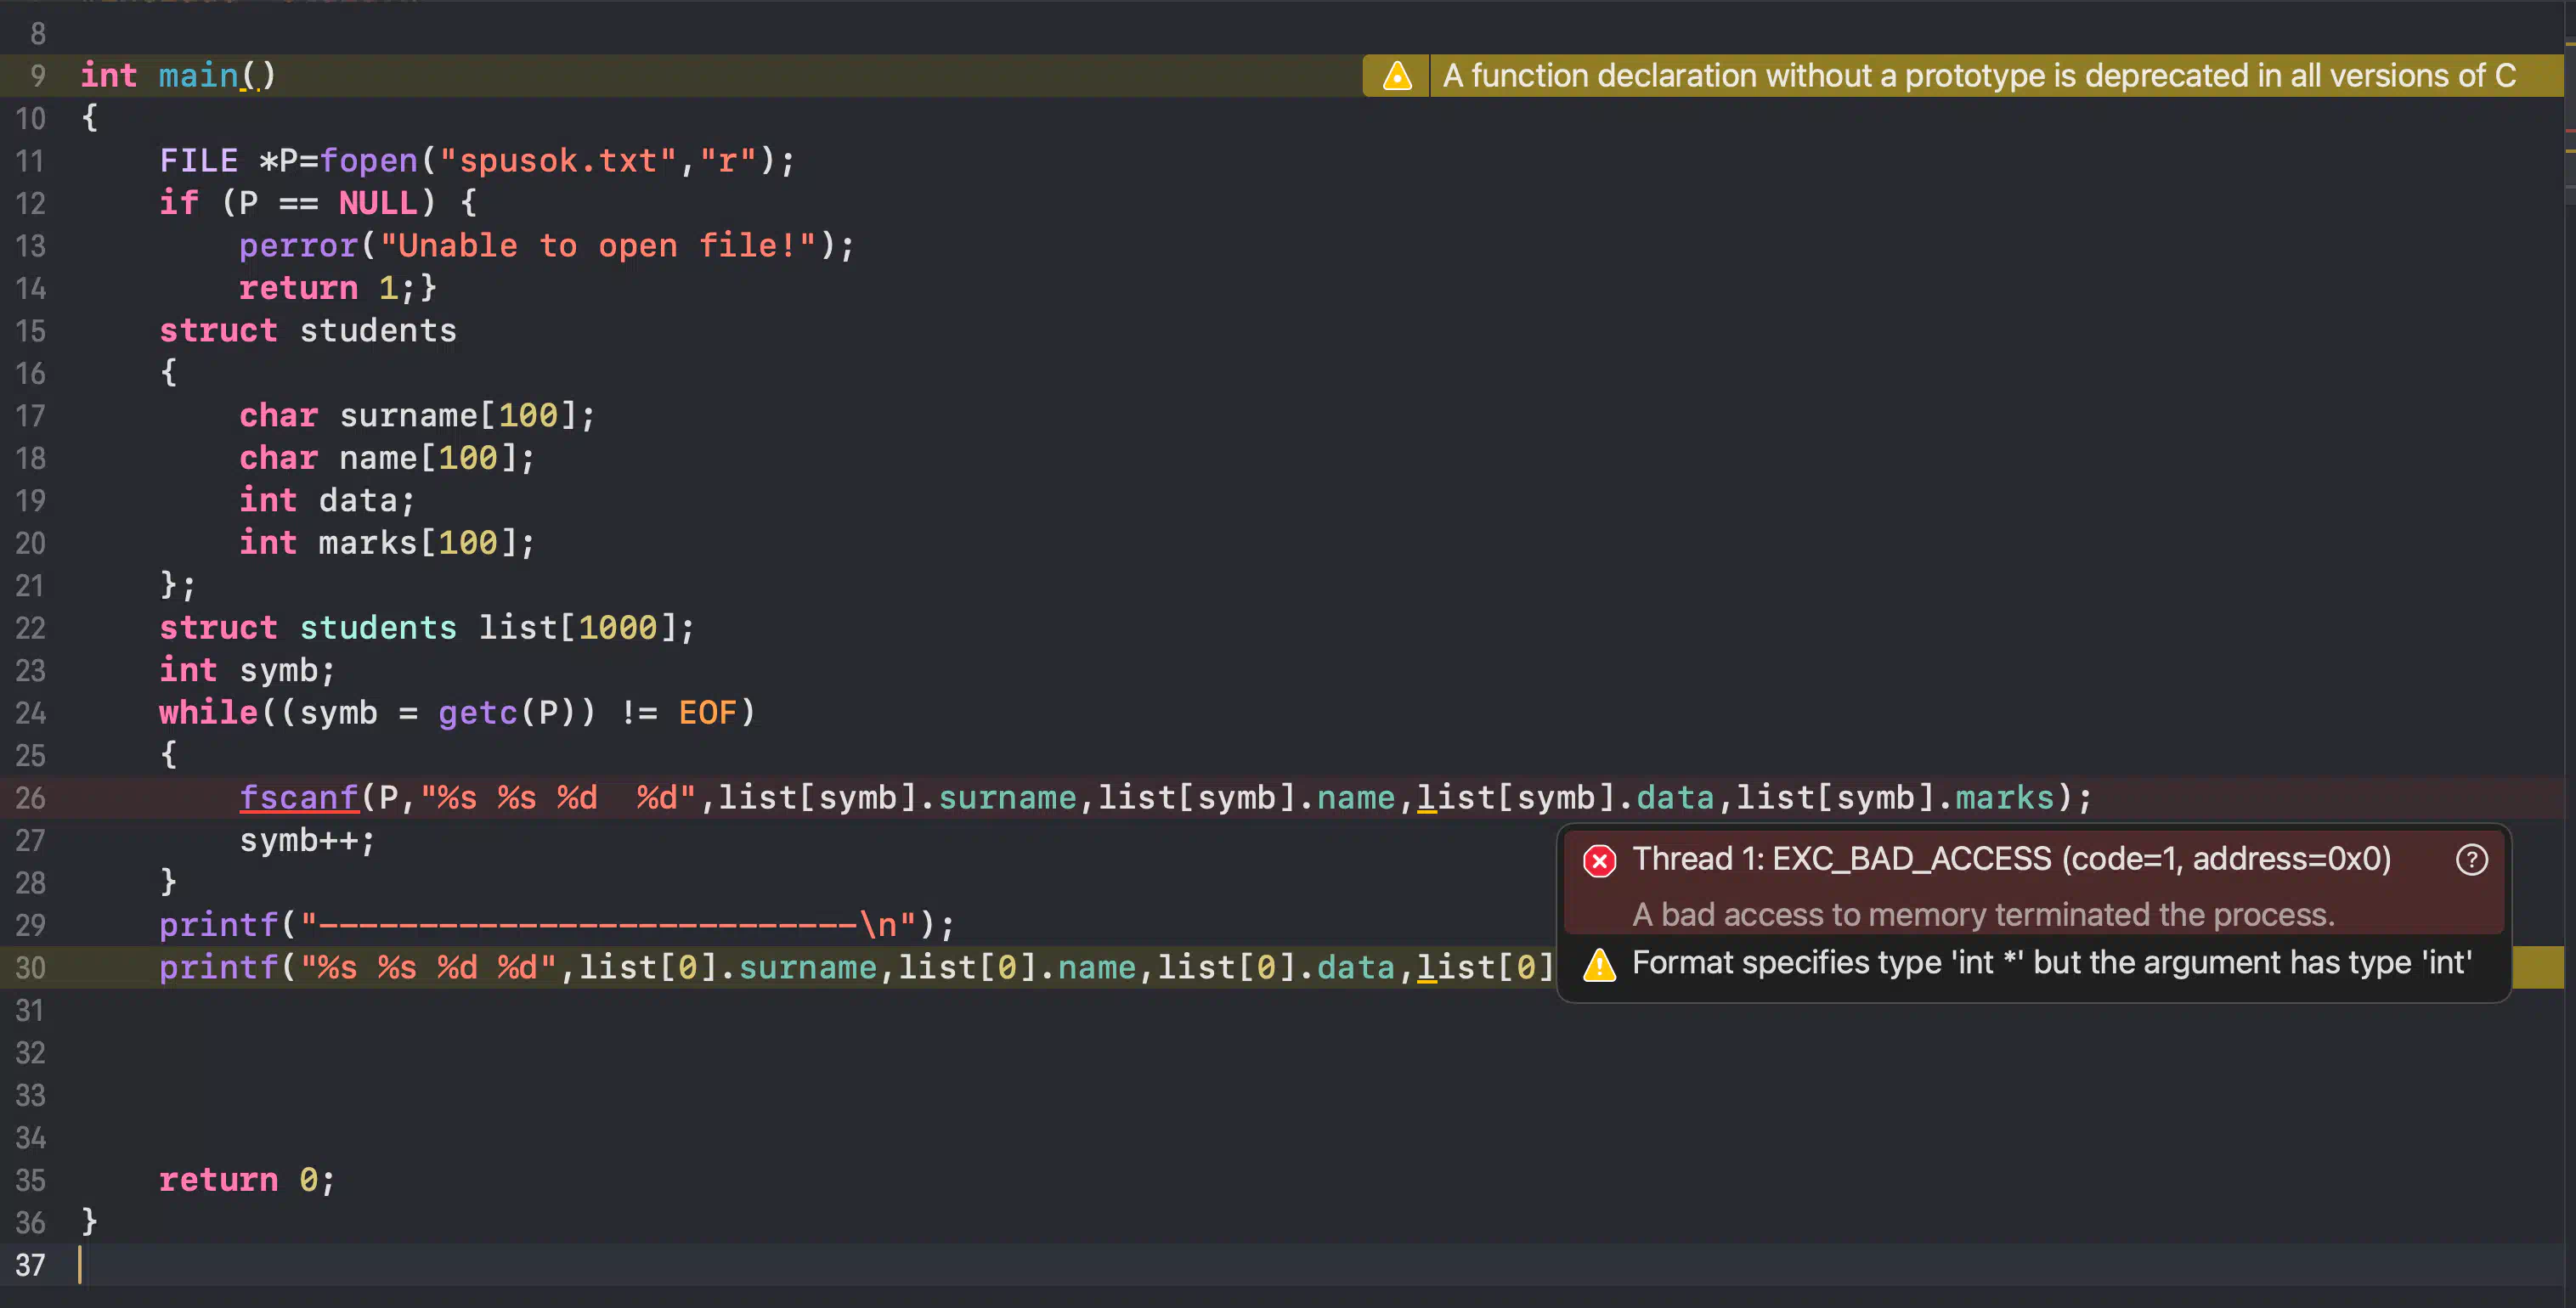Click the 'char surname[100];' declaration

coord(417,416)
